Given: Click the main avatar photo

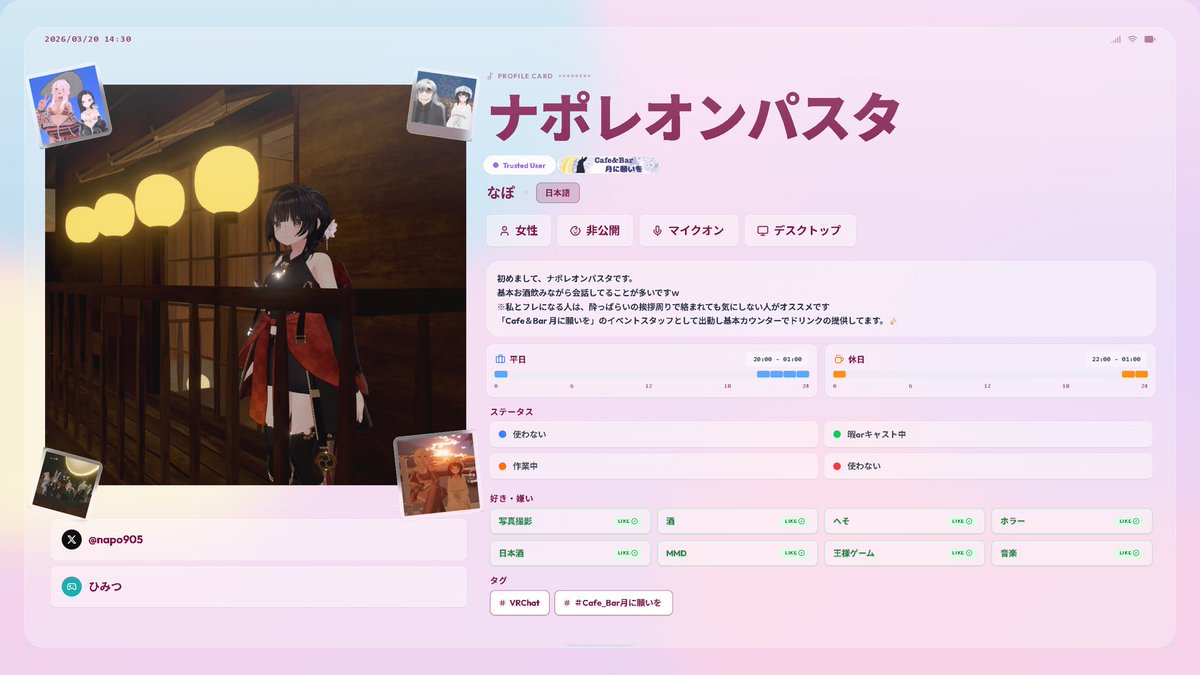Looking at the screenshot, I should point(256,285).
